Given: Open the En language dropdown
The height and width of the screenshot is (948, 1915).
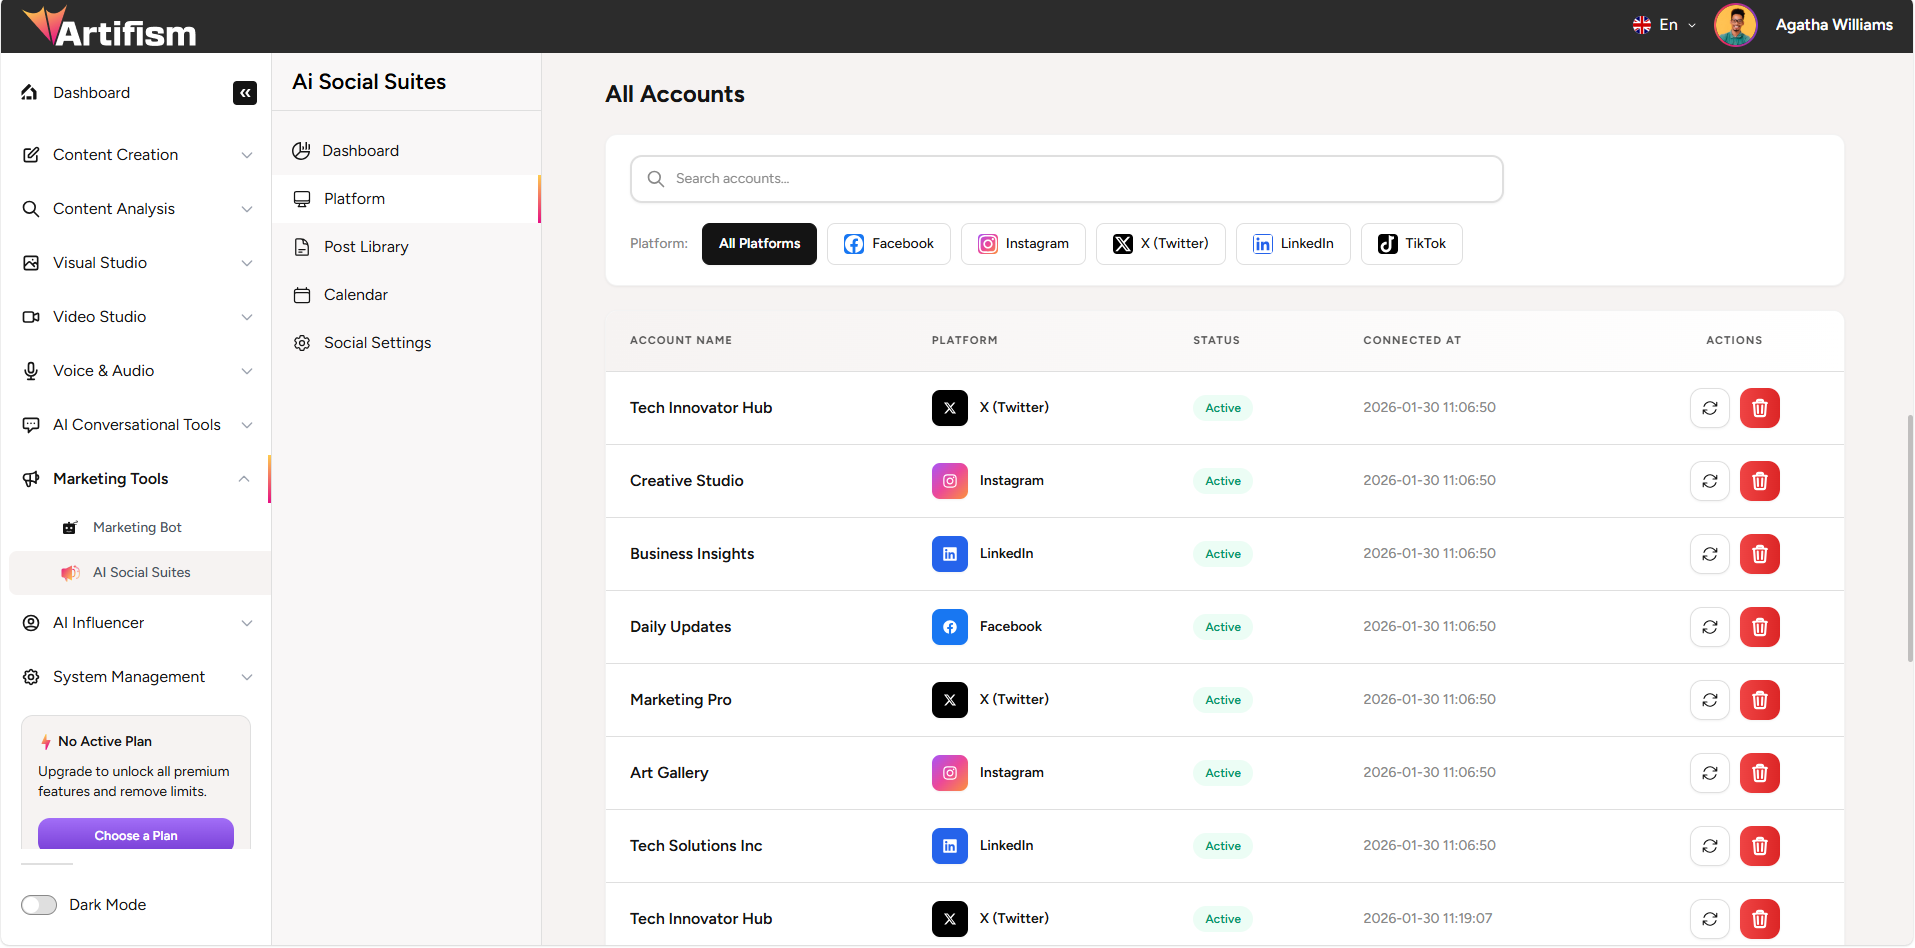Looking at the screenshot, I should (1664, 24).
